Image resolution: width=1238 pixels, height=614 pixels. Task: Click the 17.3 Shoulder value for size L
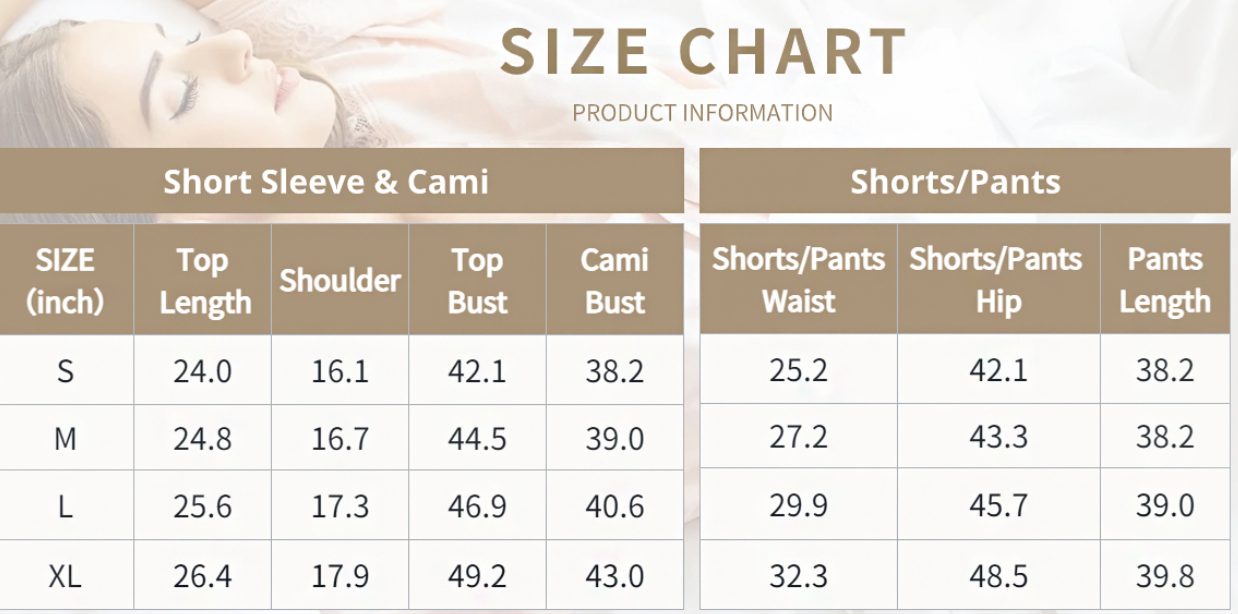(340, 506)
